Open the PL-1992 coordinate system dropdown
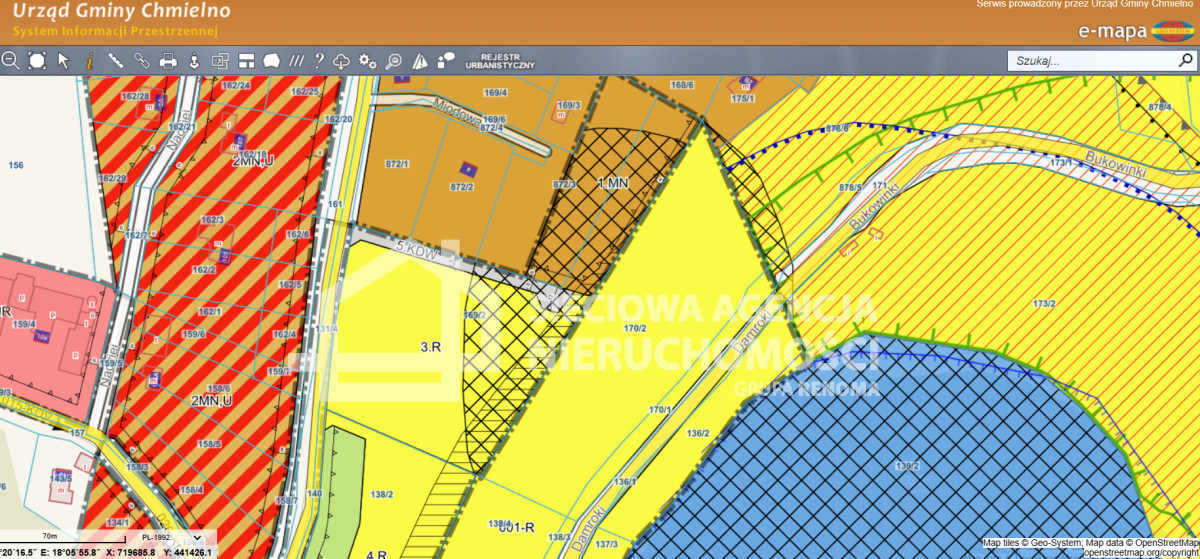 point(173,537)
